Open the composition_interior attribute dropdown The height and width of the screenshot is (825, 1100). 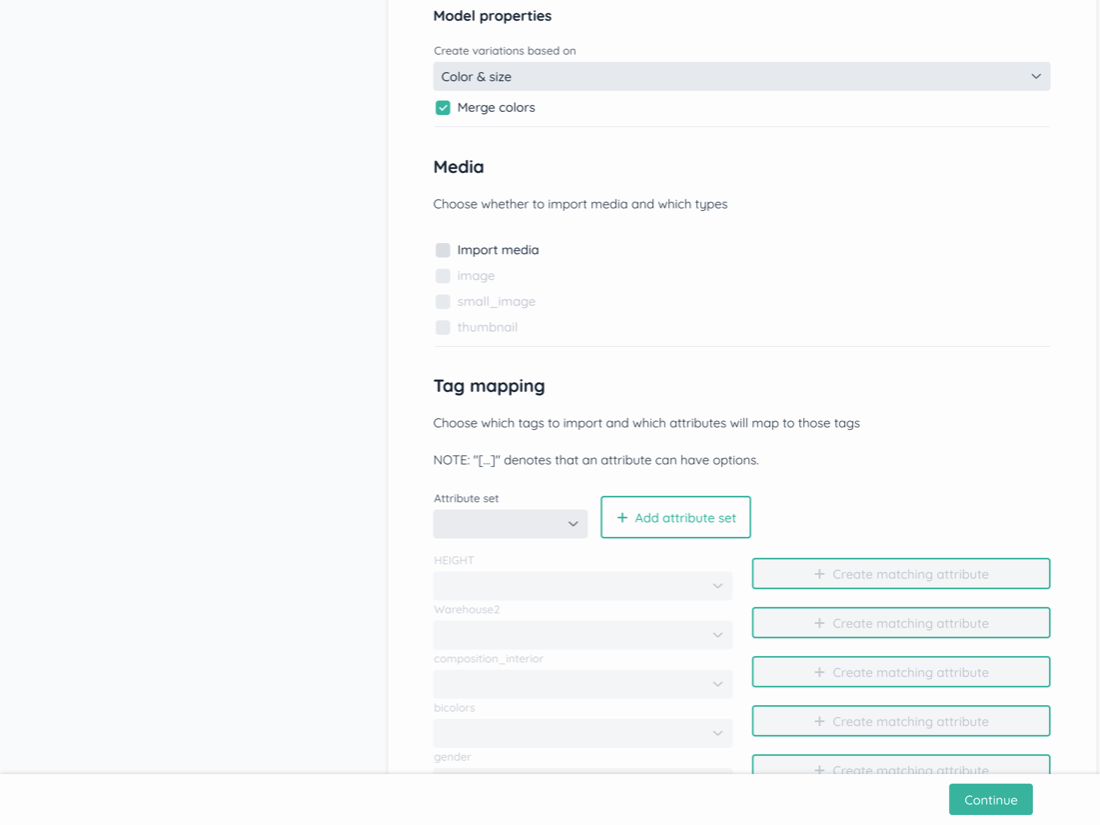[582, 684]
